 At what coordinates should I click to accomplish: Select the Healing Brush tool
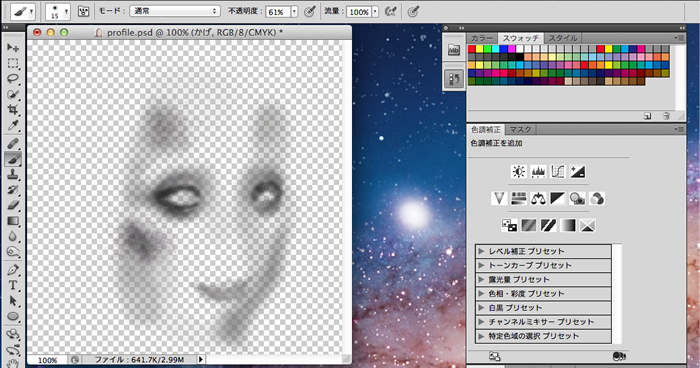coord(13,143)
